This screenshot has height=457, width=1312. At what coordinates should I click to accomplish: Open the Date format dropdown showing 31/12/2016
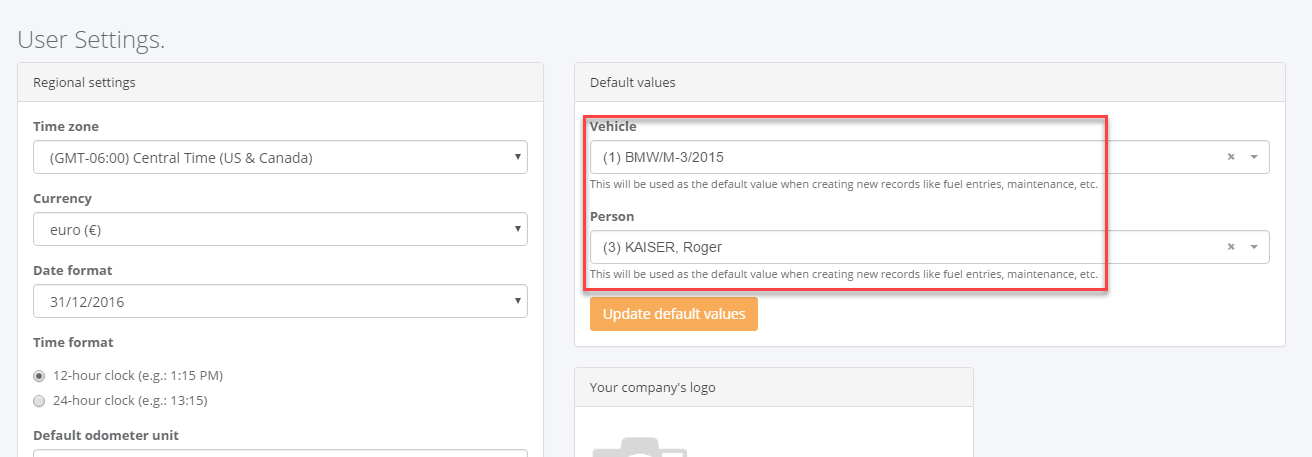[x=280, y=301]
